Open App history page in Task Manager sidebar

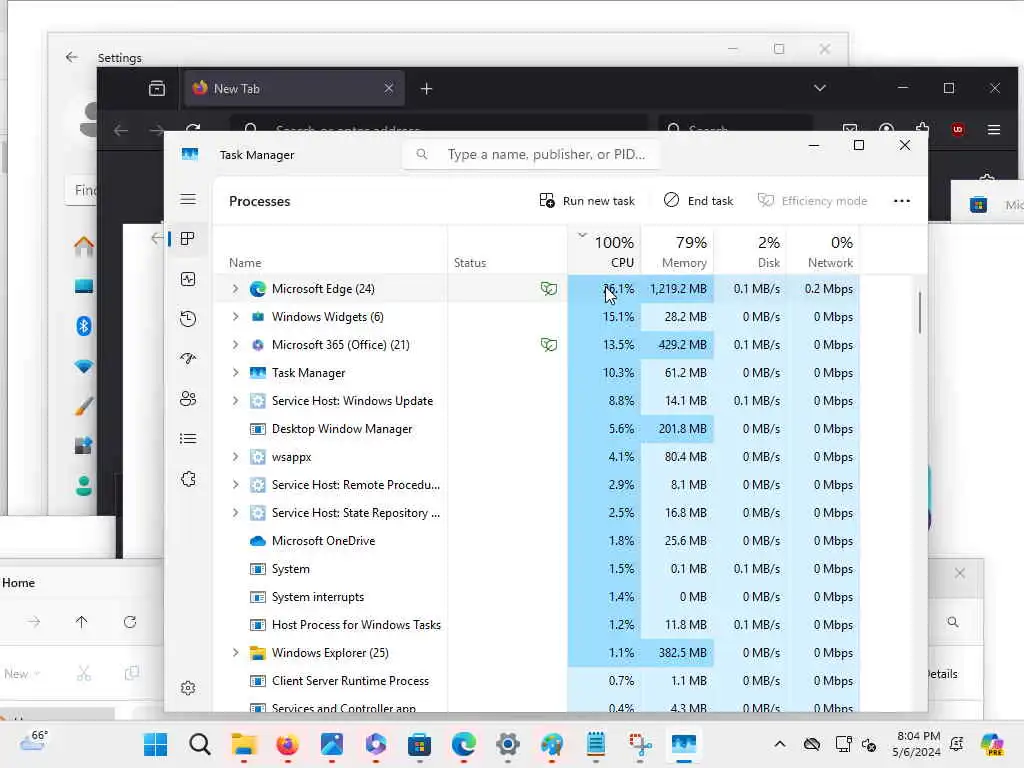tap(188, 319)
